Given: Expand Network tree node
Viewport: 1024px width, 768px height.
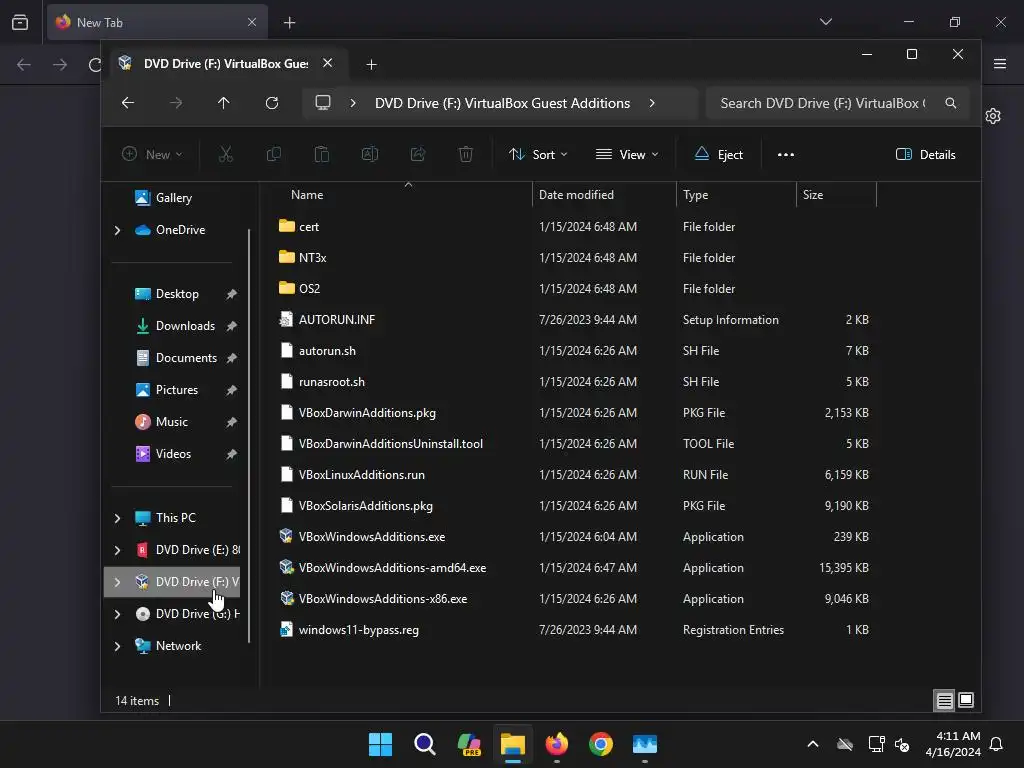Looking at the screenshot, I should [118, 646].
